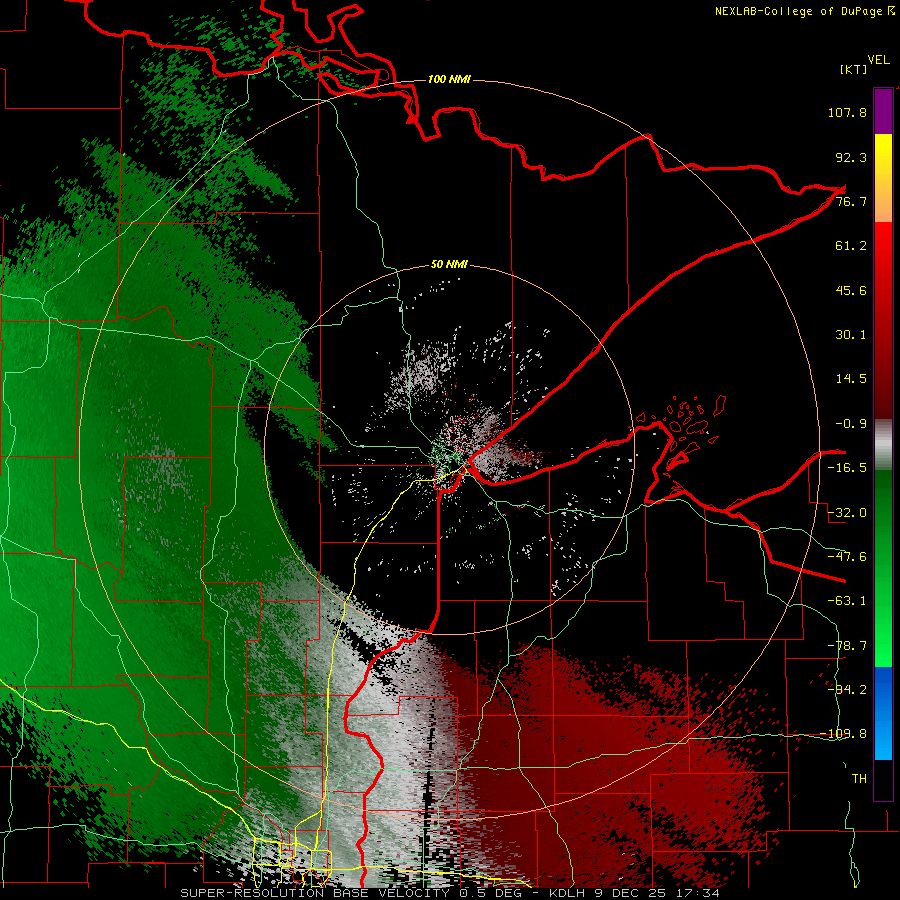
Task: Select the 61.2 scale value
Action: [x=851, y=246]
